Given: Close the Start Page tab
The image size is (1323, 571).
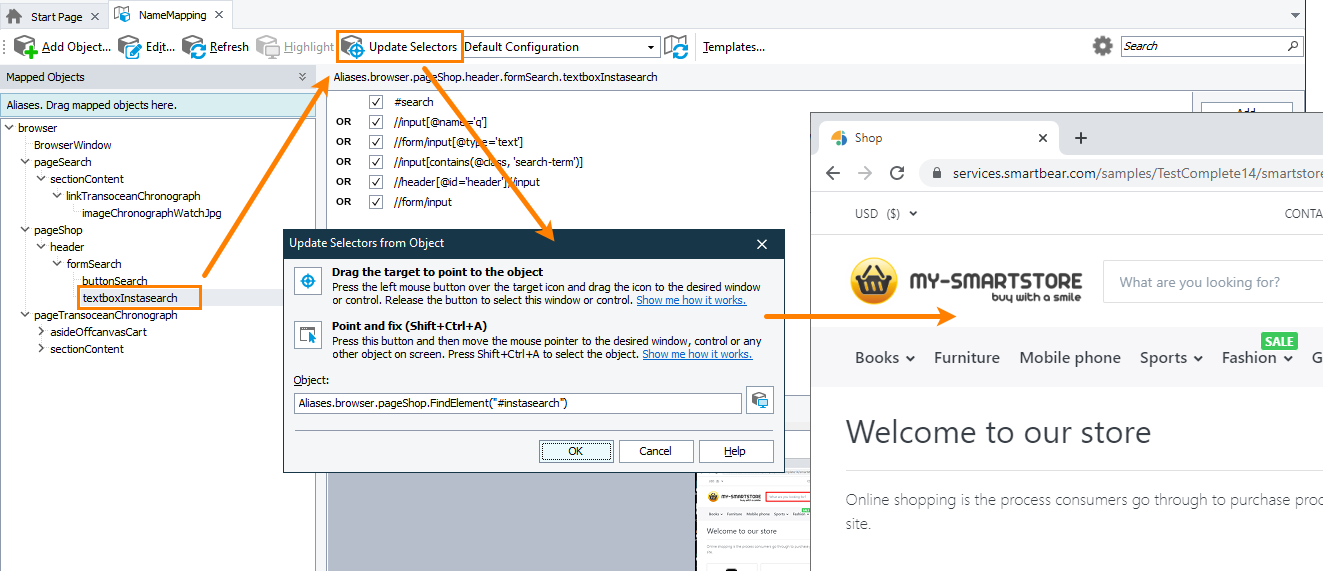Looking at the screenshot, I should [95, 16].
